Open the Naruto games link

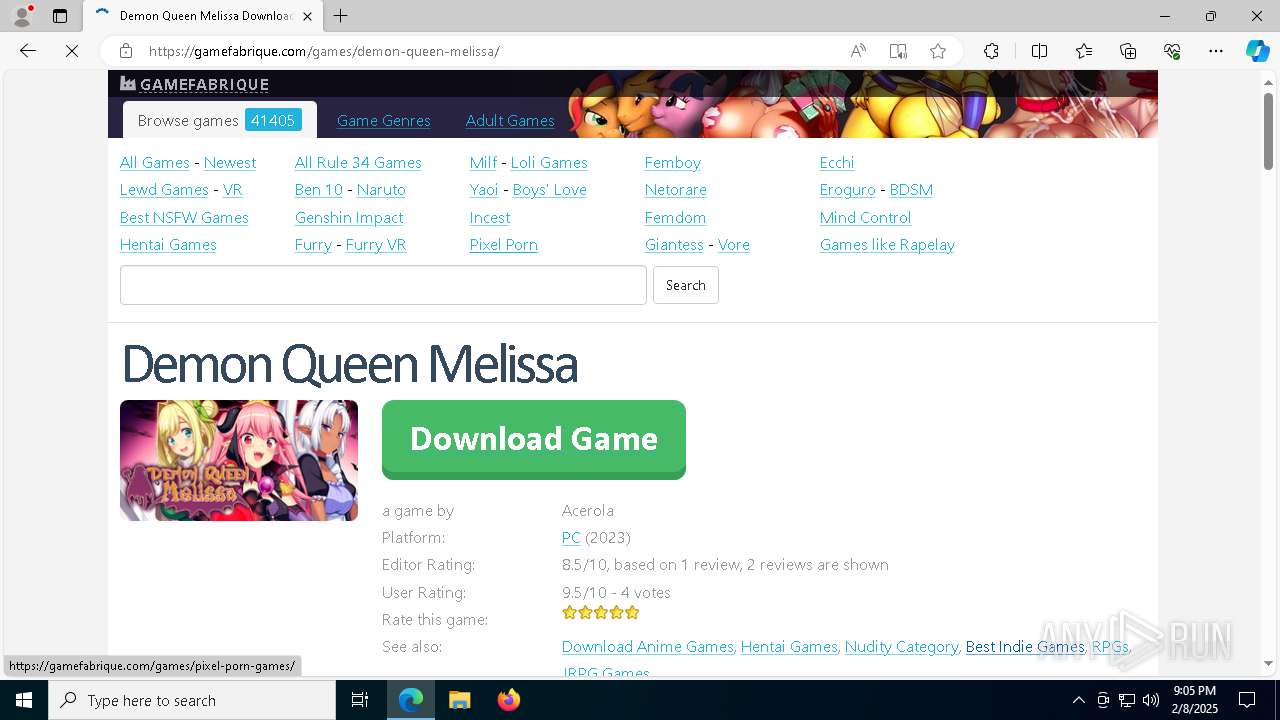click(x=381, y=189)
